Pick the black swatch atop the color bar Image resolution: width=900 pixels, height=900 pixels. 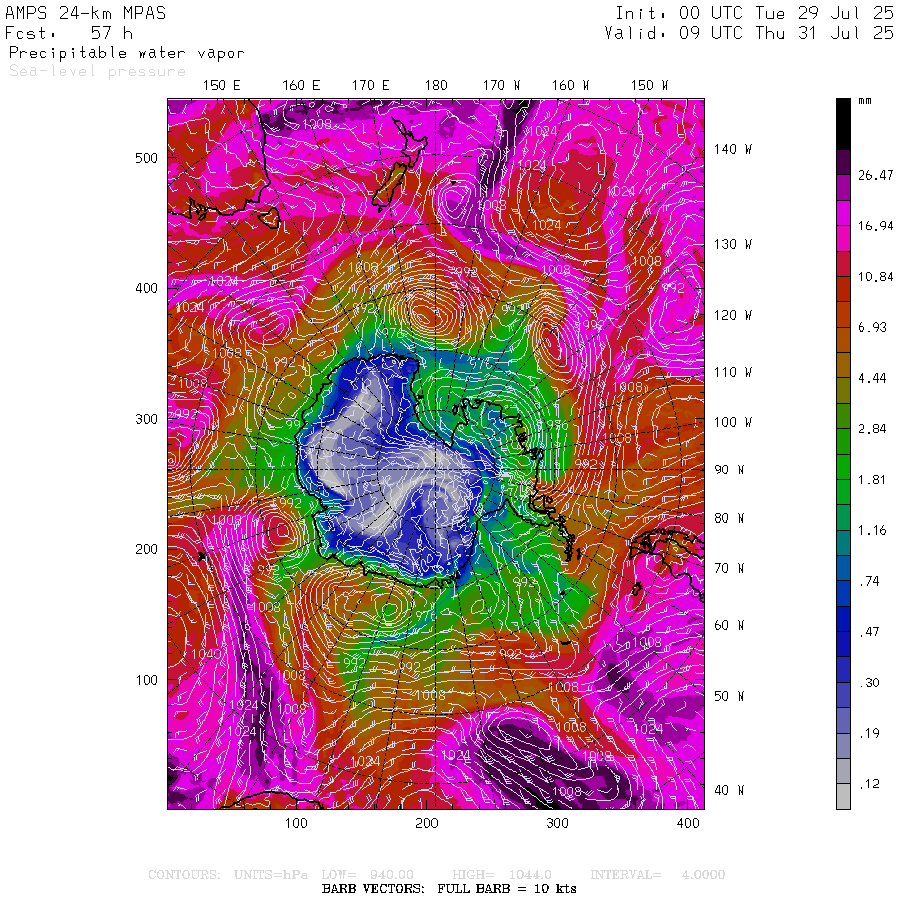pyautogui.click(x=843, y=124)
